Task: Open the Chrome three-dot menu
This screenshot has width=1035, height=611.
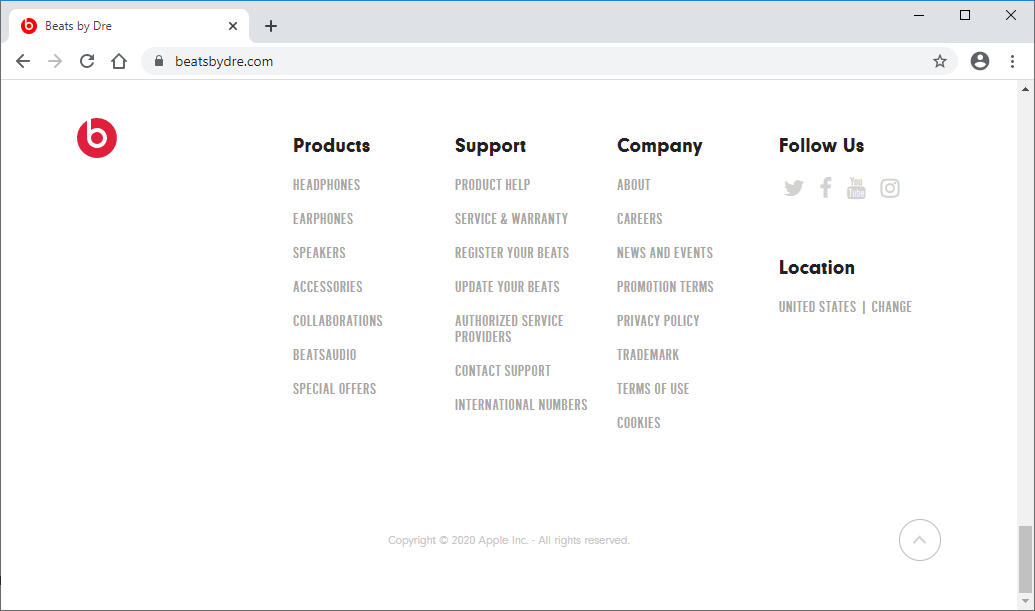Action: tap(1012, 61)
